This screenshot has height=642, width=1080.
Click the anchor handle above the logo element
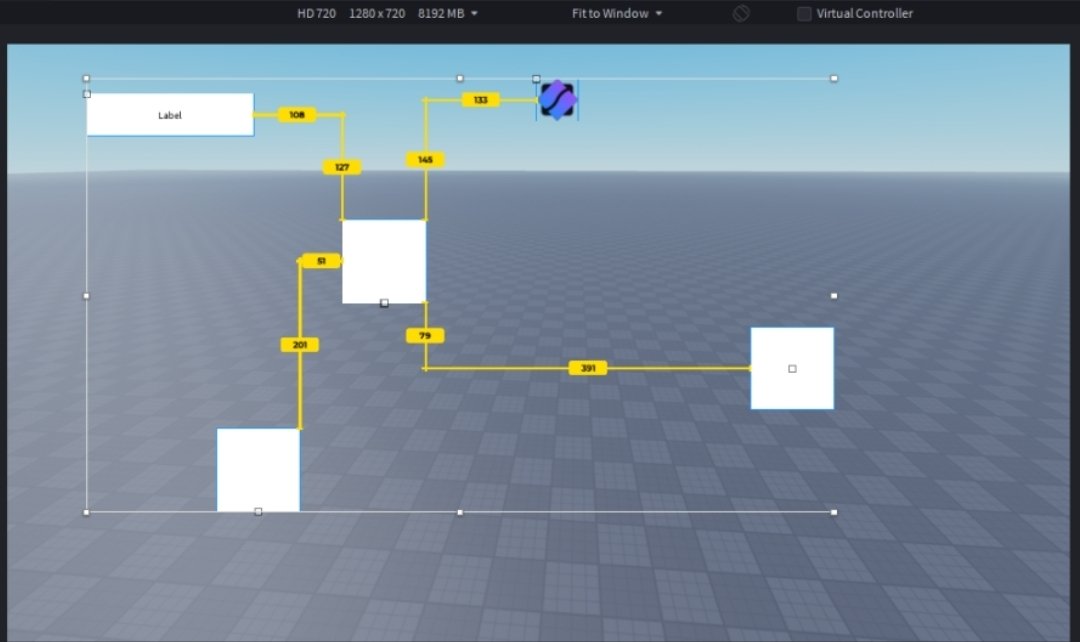[536, 77]
